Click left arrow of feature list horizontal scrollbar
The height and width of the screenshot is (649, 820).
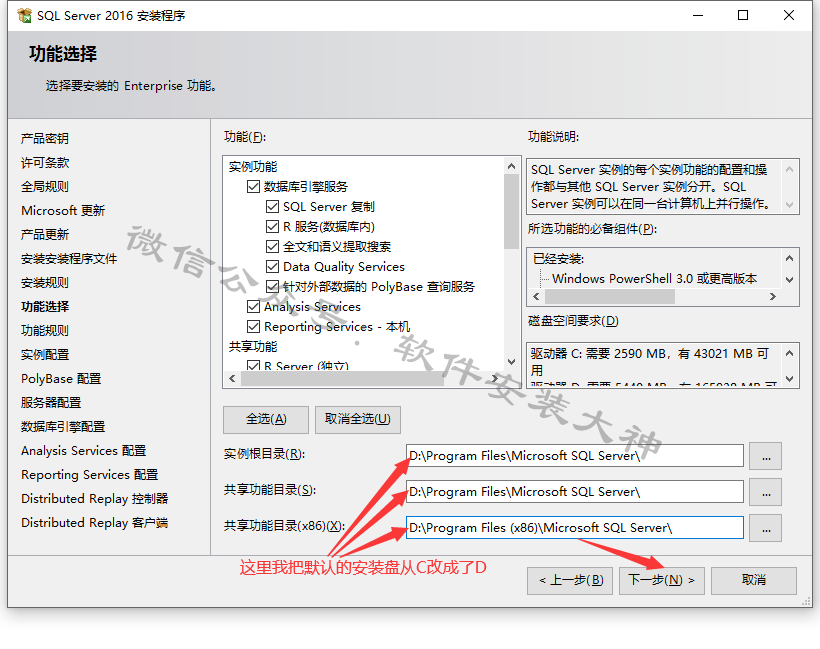232,378
